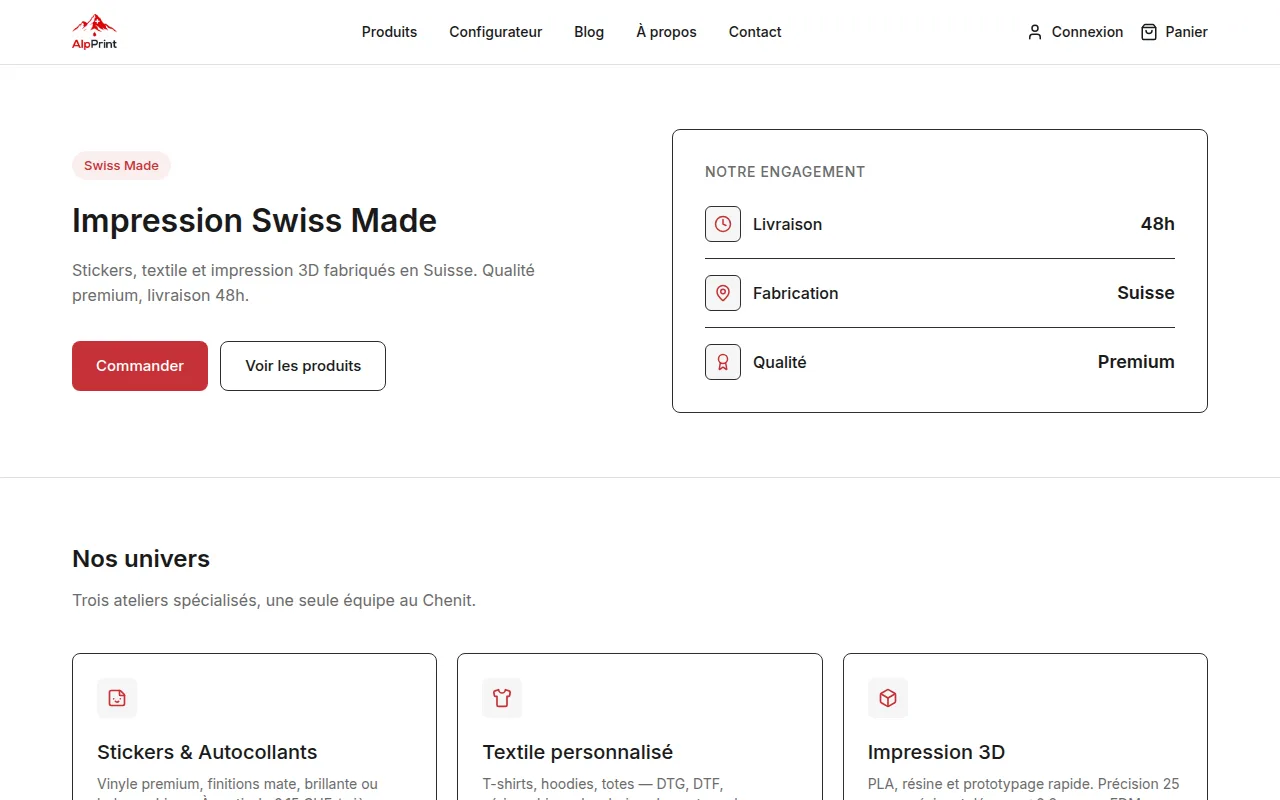The image size is (1280, 800).
Task: Click the Nos univers heading
Action: pos(141,559)
